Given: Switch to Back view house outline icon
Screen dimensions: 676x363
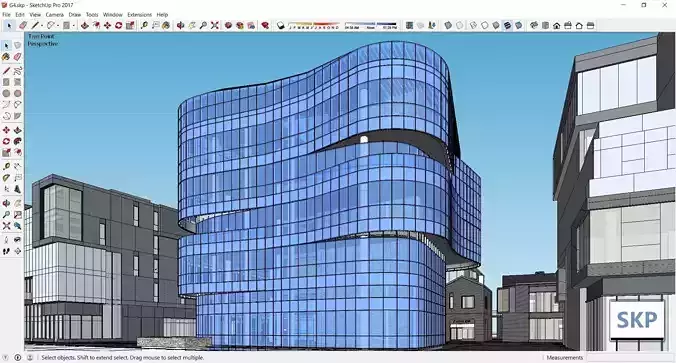Looking at the screenshot, I should (x=579, y=26).
